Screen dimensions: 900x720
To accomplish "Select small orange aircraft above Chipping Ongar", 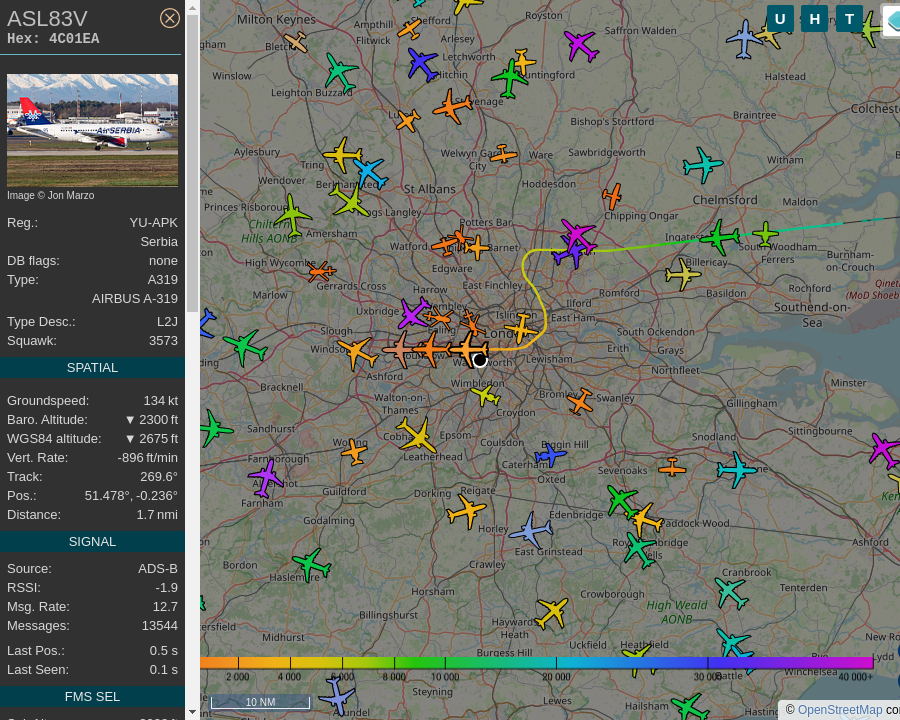I will 612,196.
